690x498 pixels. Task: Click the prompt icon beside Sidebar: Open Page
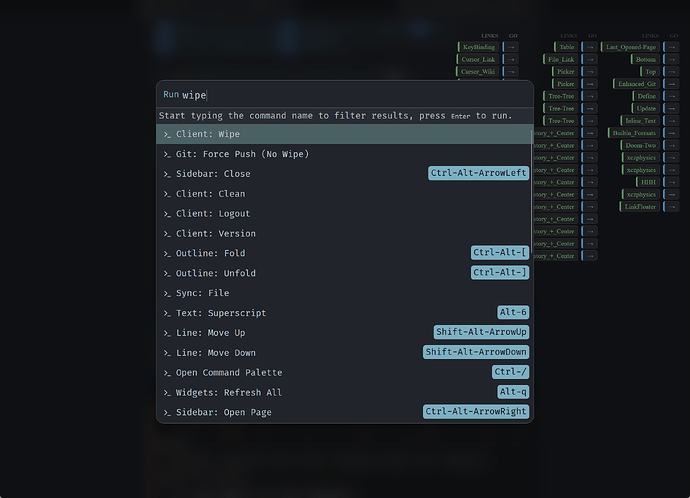tap(167, 412)
